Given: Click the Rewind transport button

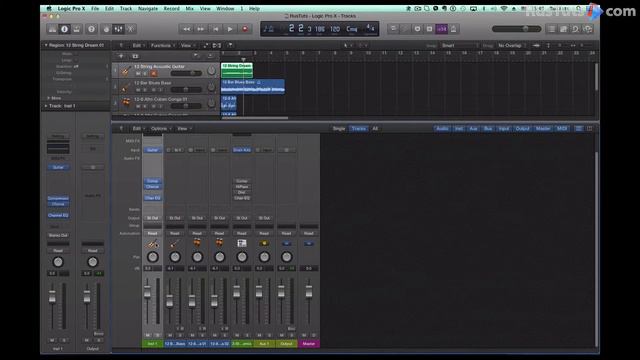Looking at the screenshot, I should (186, 29).
